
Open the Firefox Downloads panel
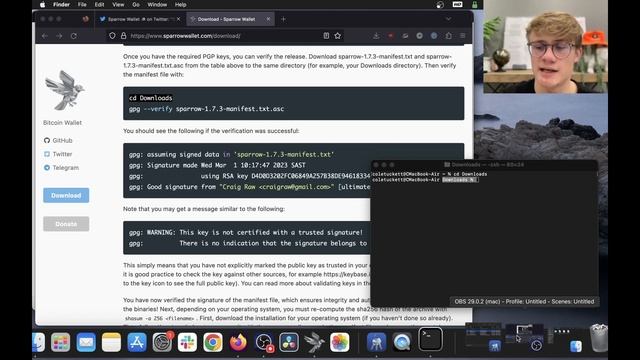tap(376, 36)
